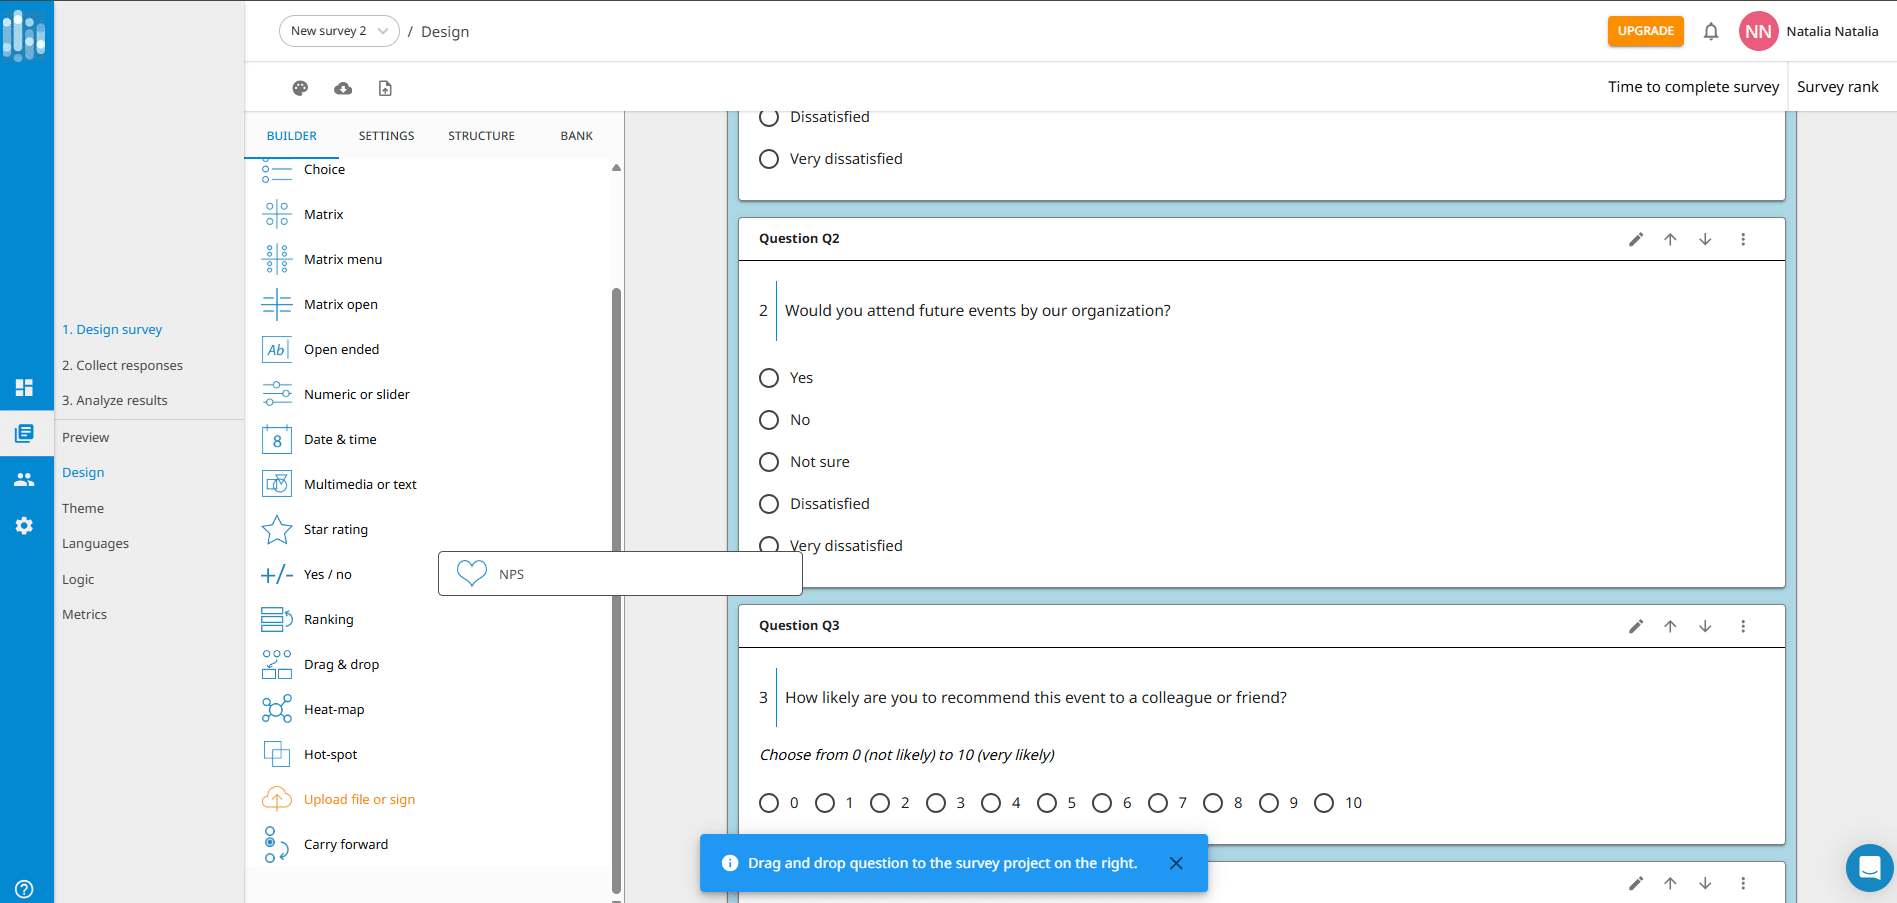Switch to the BANK tab
The image size is (1897, 903).
[577, 136]
